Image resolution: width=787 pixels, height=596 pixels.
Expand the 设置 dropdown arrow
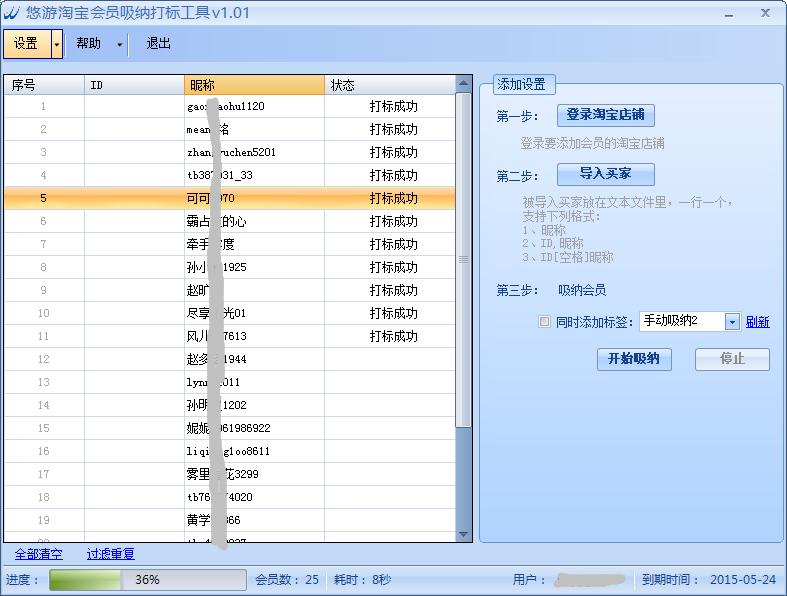pos(57,44)
